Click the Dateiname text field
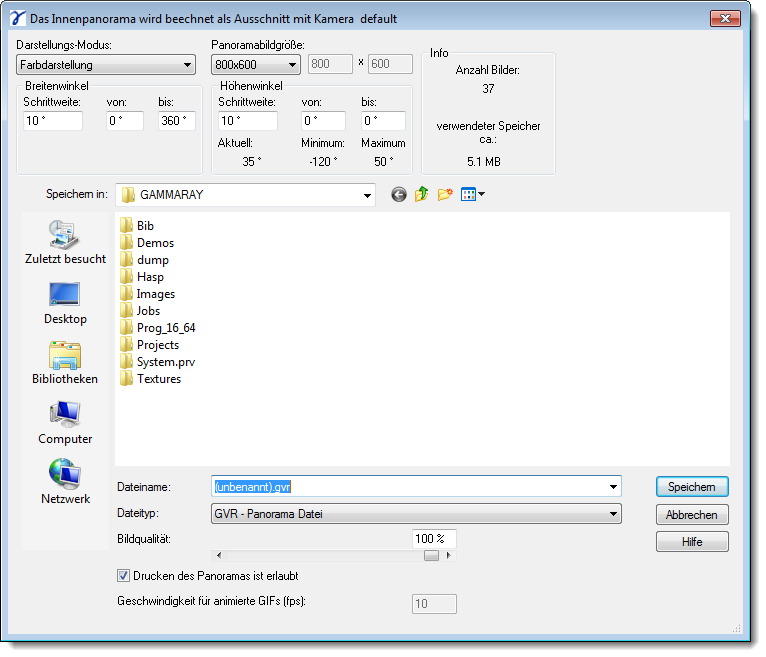The width and height of the screenshot is (766, 657). point(410,487)
